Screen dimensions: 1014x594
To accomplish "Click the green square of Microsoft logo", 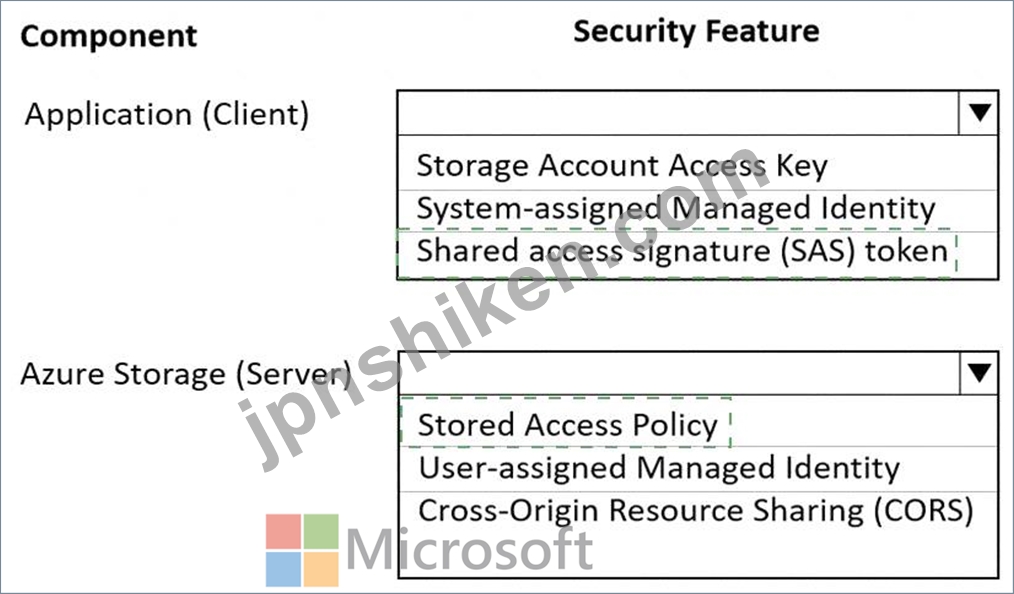I will [x=321, y=531].
